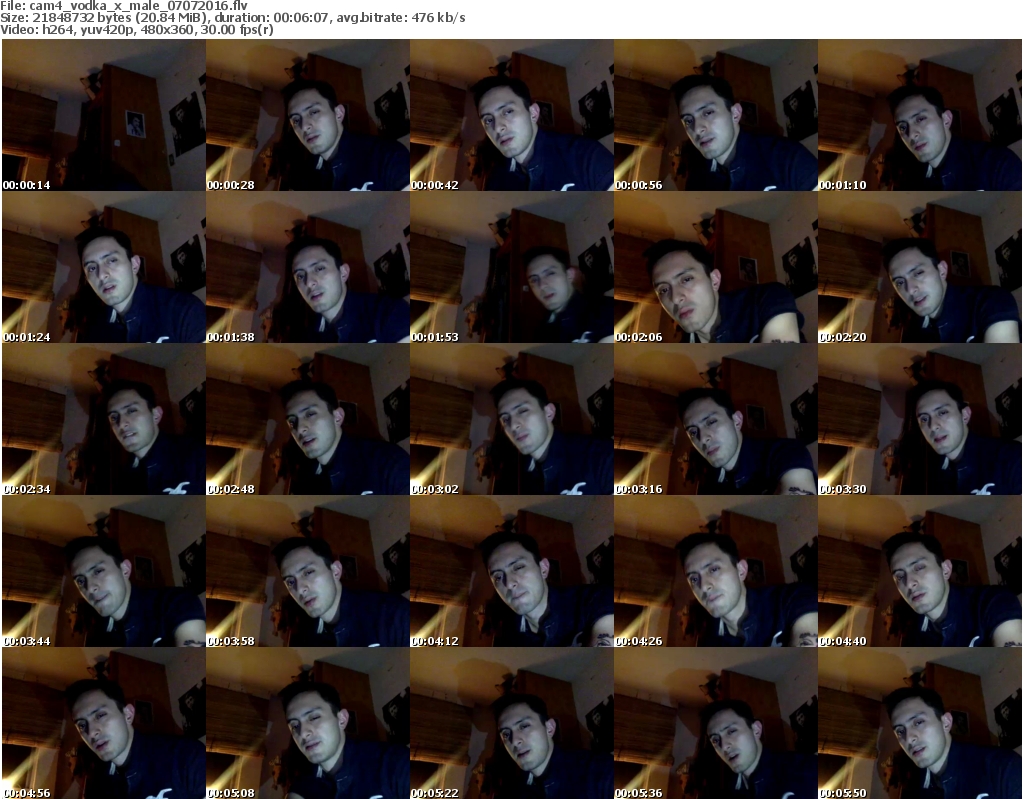Pick the frame at 00:03:16
This screenshot has width=1024, height=799.
pyautogui.click(x=716, y=419)
